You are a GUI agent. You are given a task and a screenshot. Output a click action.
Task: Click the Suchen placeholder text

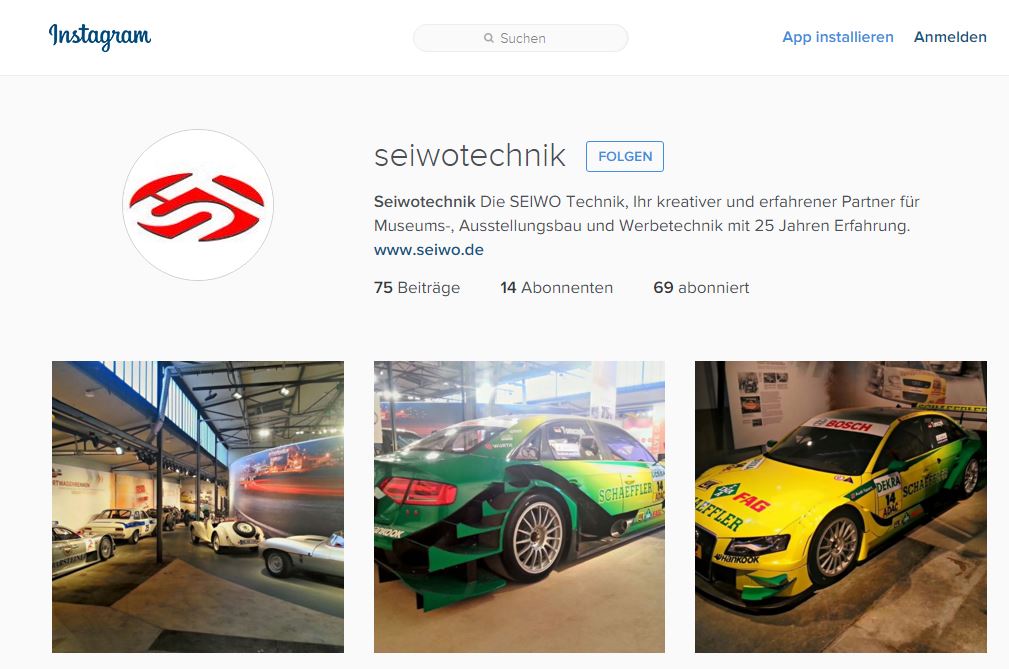point(523,39)
